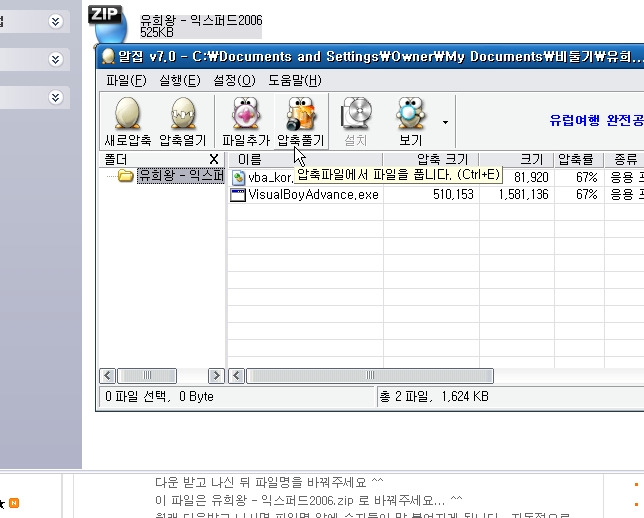Expand the bottom sidebar chevron panel
This screenshot has width=644, height=518.
tap(55, 97)
